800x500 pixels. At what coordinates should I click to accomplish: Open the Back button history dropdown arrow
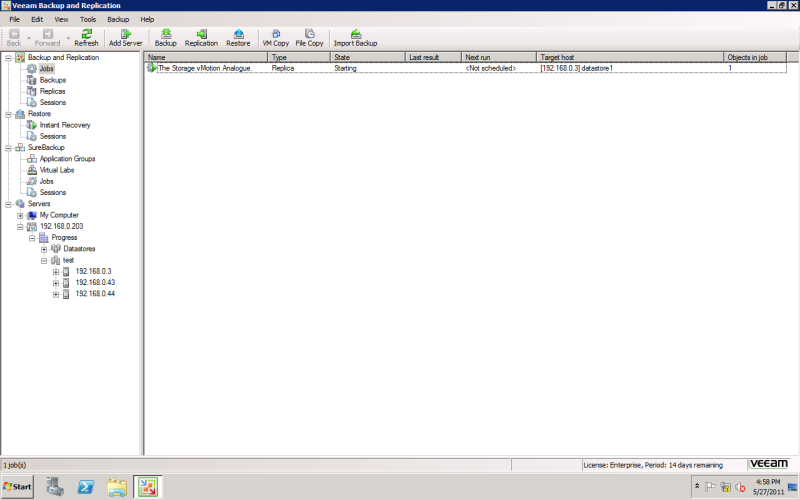click(29, 38)
